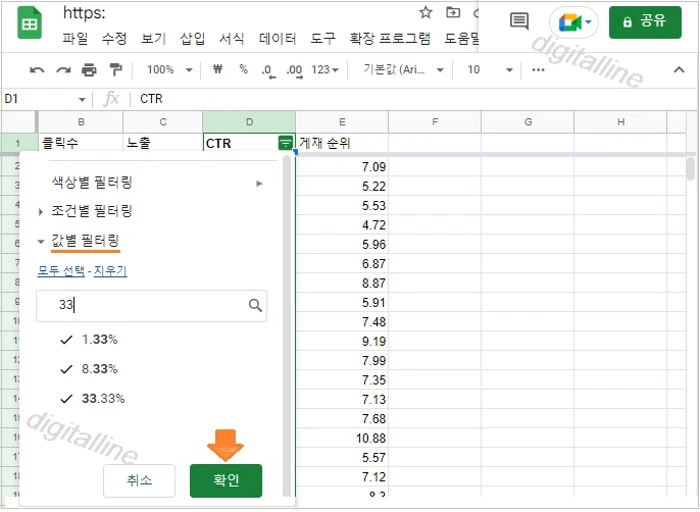This screenshot has height=512, width=700.
Task: Open the 보기 menu
Action: point(154,39)
